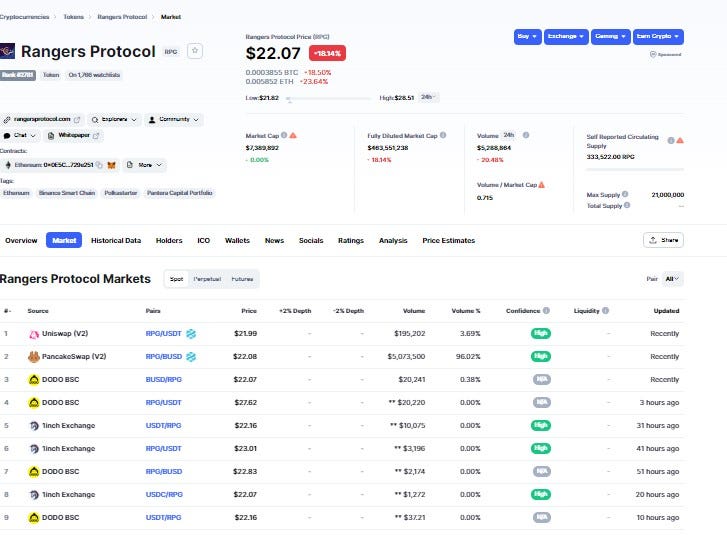Open the Pair All filter dropdown

[672, 279]
